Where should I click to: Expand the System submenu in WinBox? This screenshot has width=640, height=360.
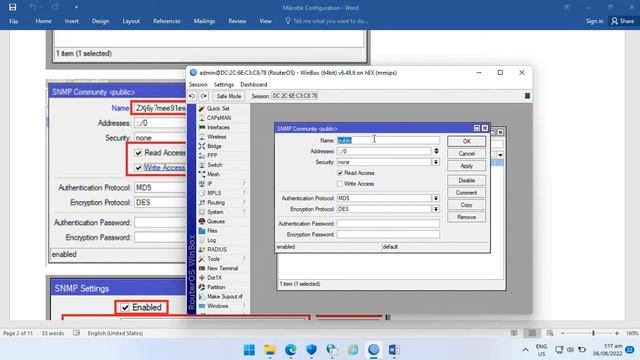tap(244, 212)
